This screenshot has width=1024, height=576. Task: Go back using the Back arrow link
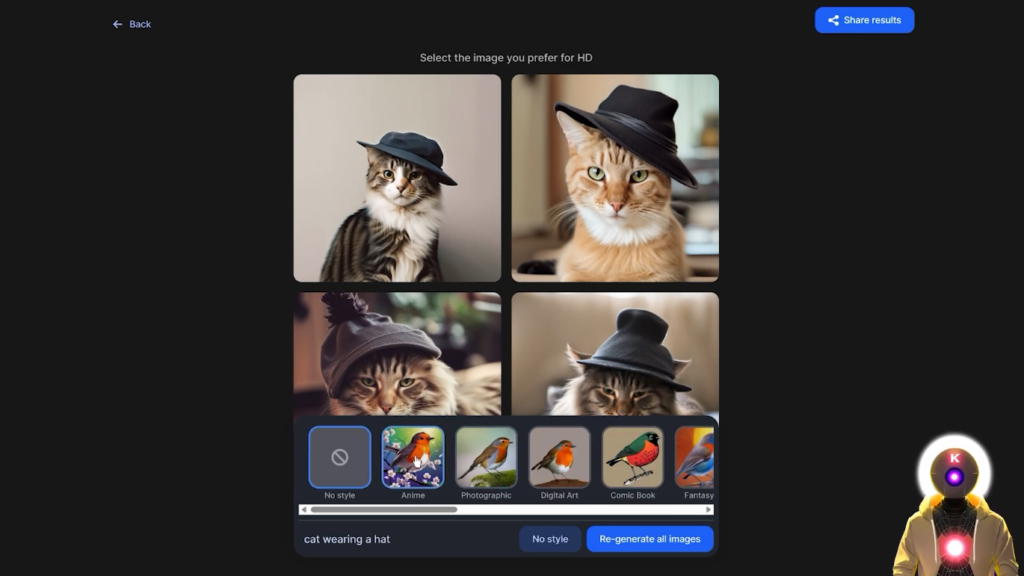pos(131,24)
